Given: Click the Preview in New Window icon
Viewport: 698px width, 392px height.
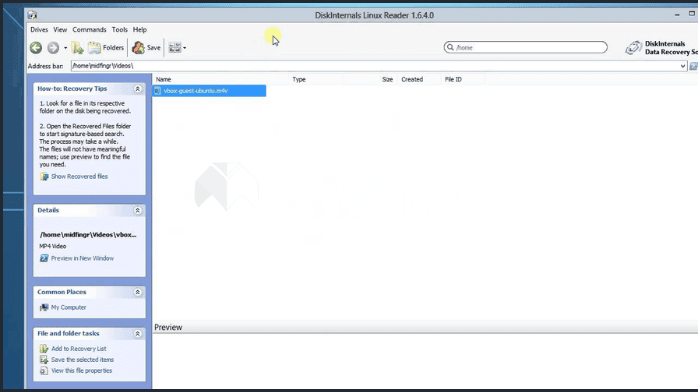Looking at the screenshot, I should [44, 258].
